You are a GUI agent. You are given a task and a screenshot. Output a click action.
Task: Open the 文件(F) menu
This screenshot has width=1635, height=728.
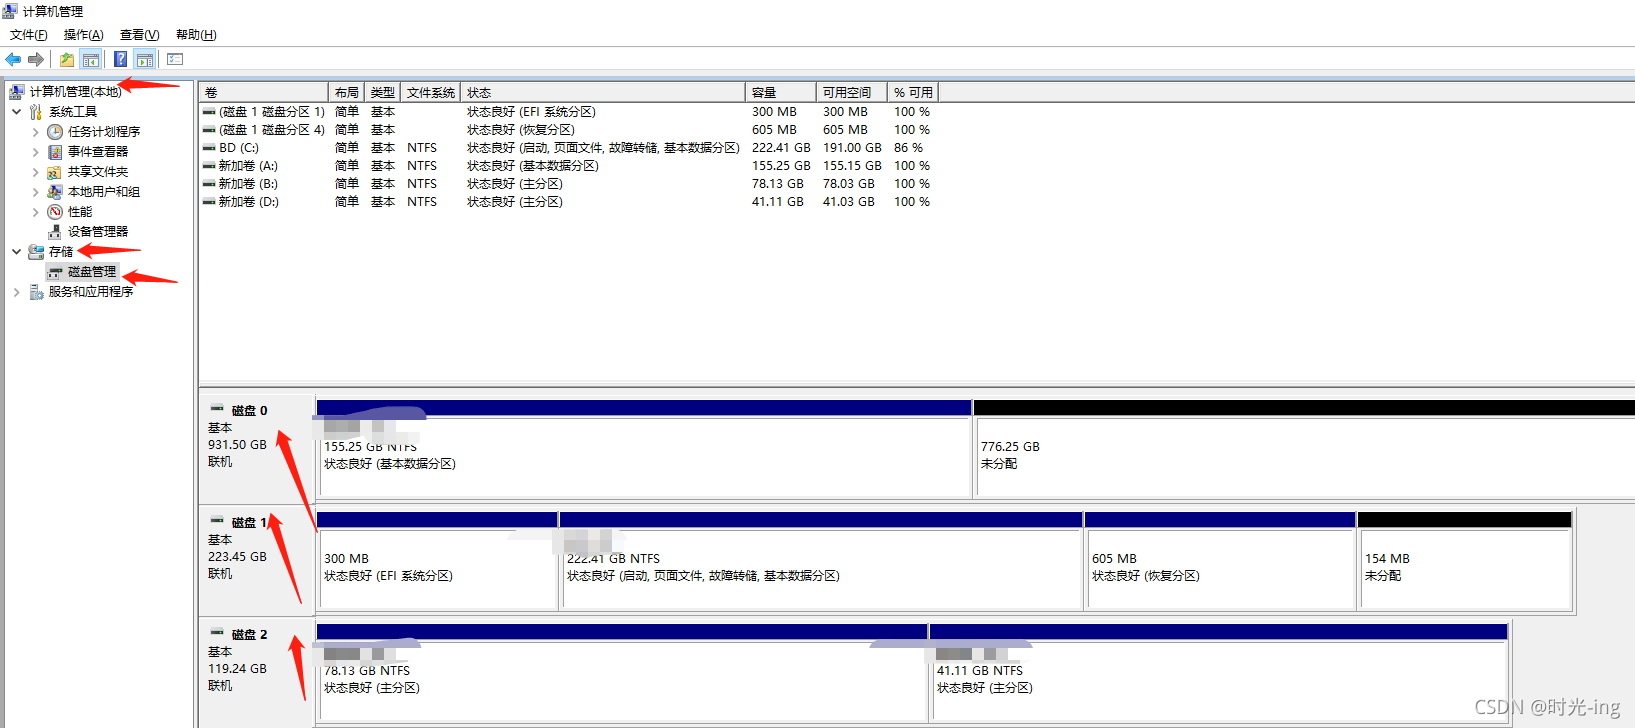tap(29, 35)
